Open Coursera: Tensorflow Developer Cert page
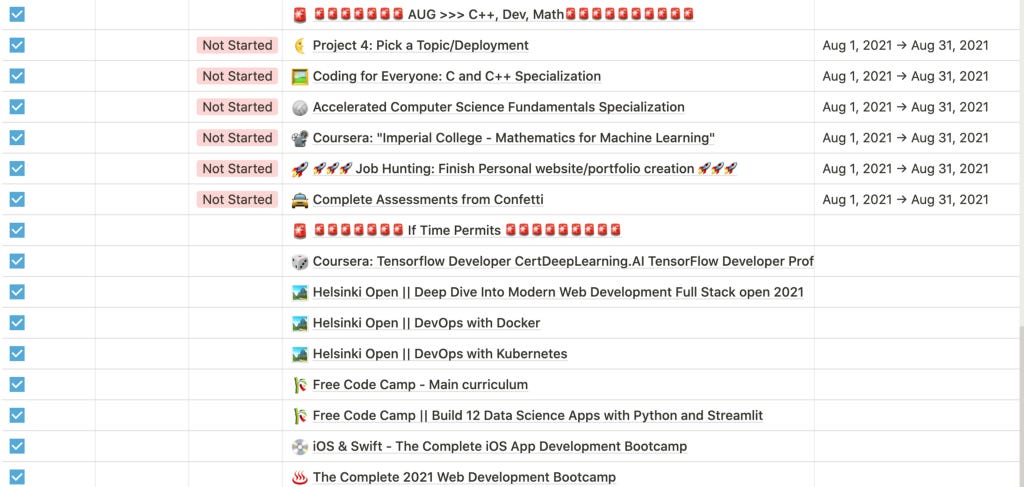This screenshot has width=1024, height=487. 563,261
